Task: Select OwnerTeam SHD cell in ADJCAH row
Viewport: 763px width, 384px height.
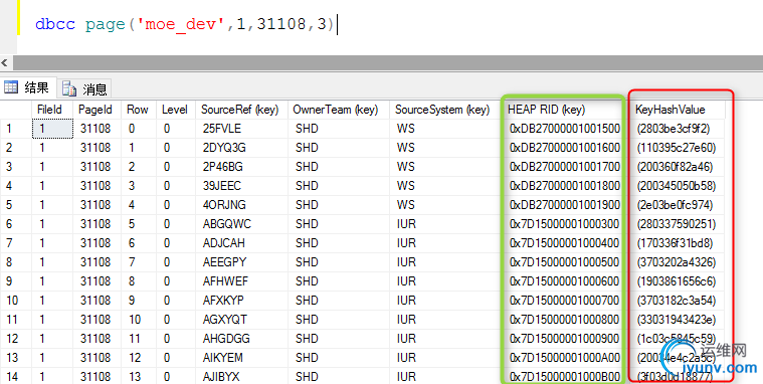Action: [x=338, y=243]
